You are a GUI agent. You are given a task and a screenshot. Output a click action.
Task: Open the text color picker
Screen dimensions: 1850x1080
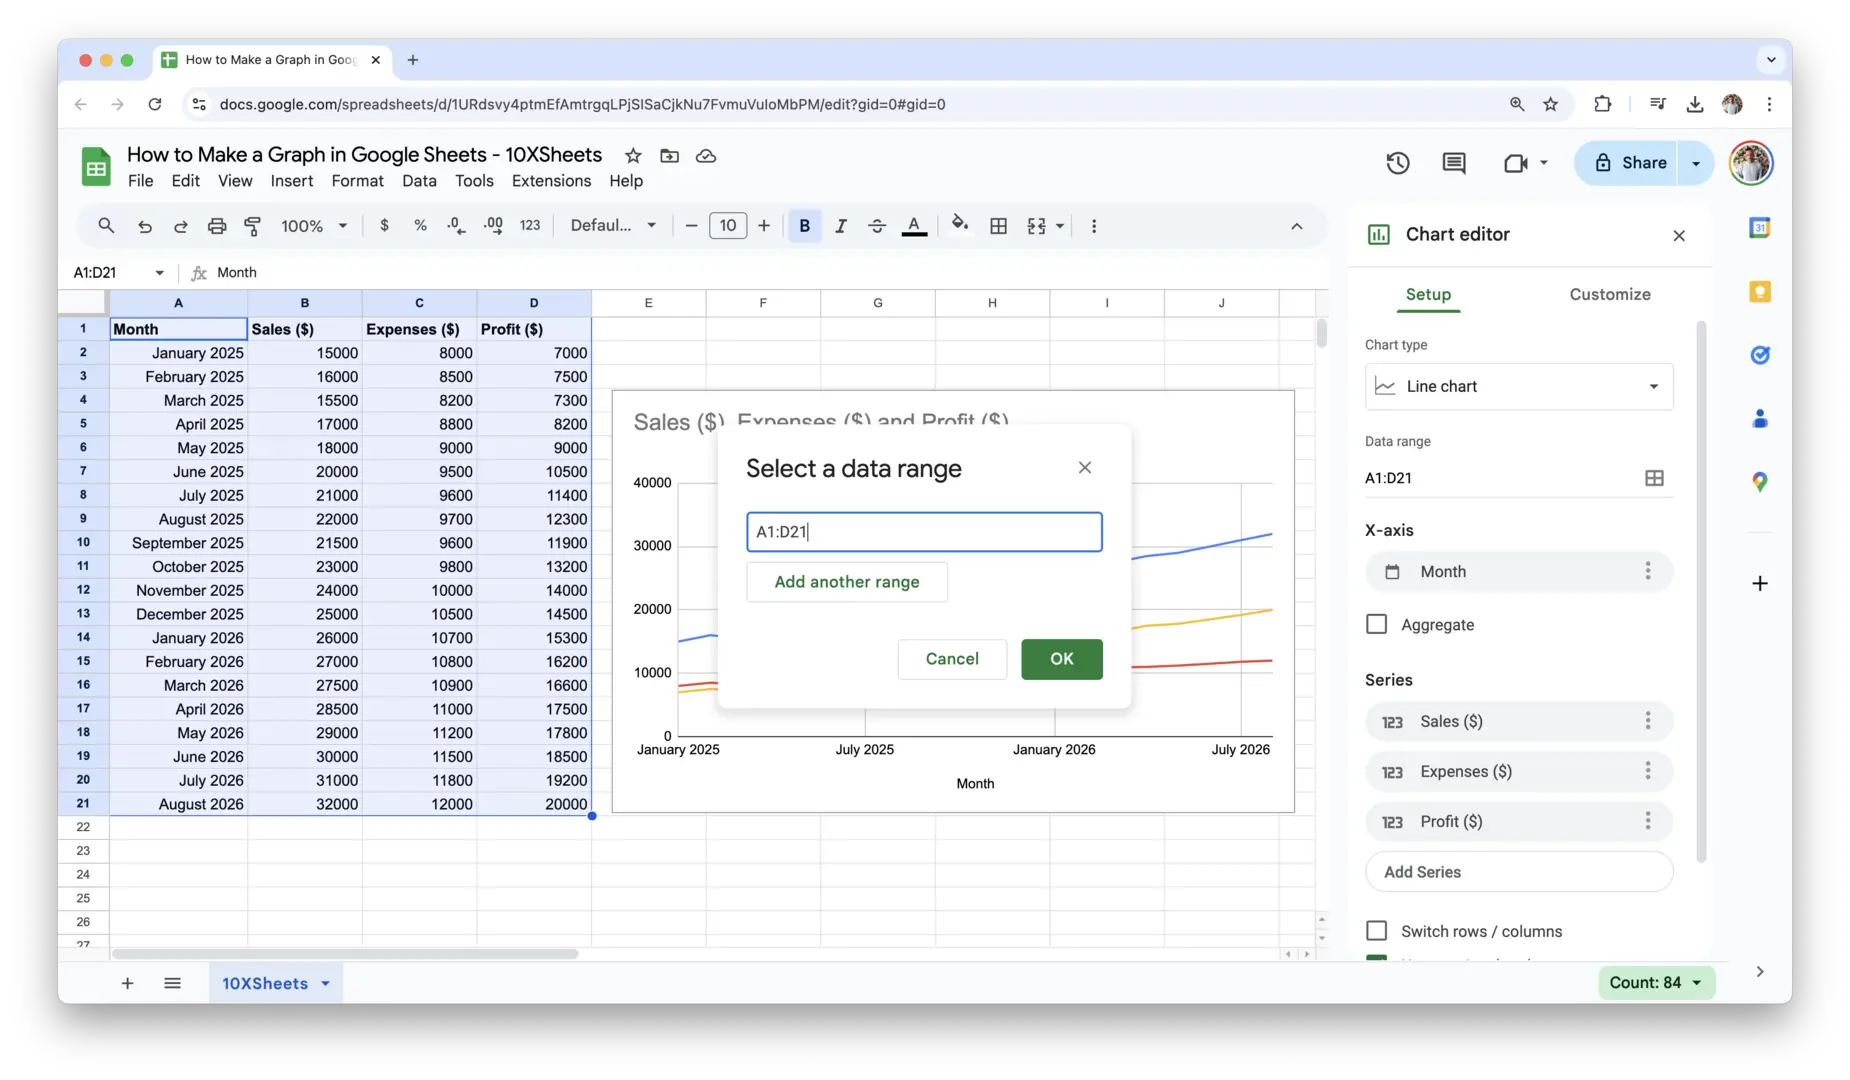point(914,226)
